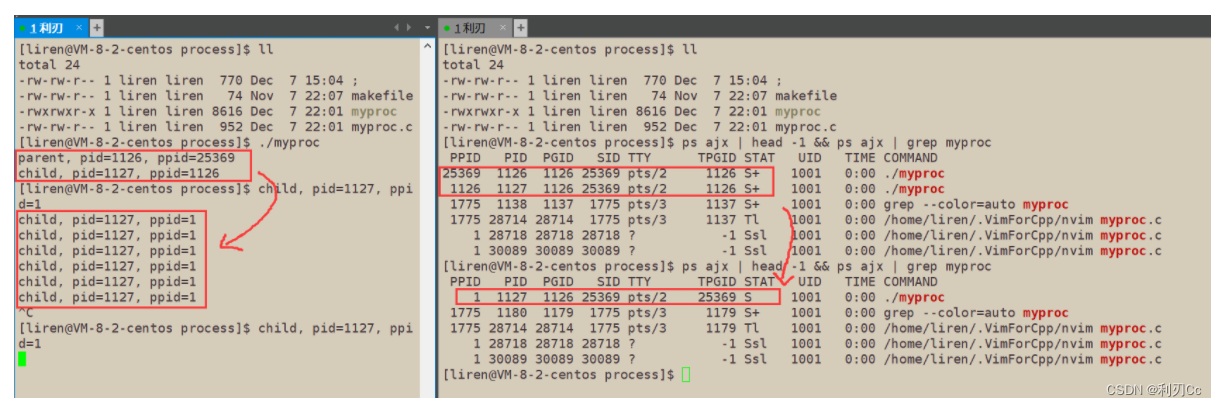Click the solid green cursor in left pane
Screen dimensions: 1217x406
pos(22,358)
